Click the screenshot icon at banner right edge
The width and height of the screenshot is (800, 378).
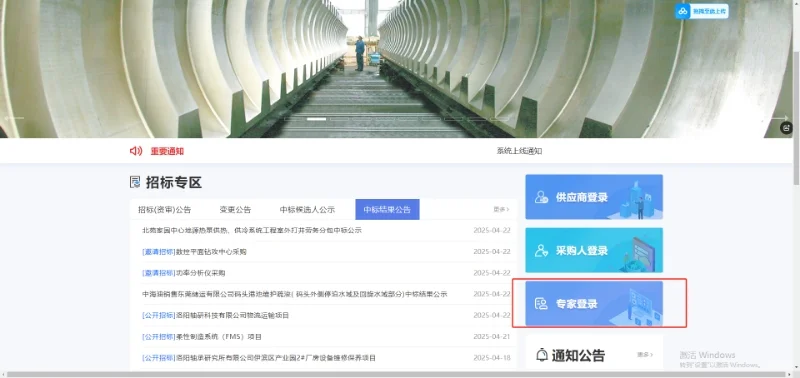786,128
